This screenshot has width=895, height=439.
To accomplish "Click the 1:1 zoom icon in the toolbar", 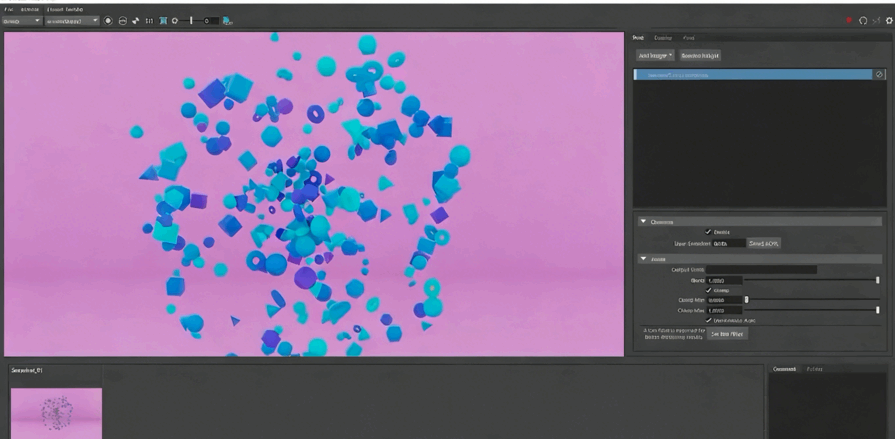I will click(x=149, y=20).
